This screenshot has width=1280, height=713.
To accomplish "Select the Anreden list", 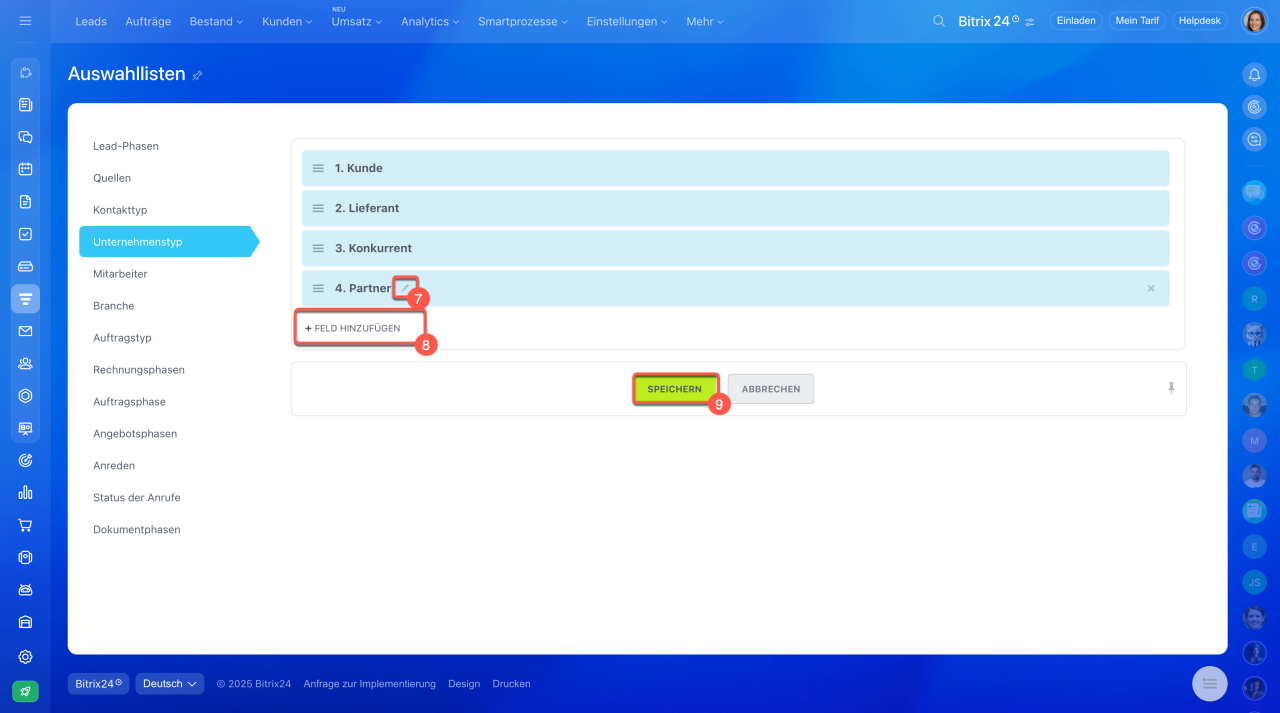I will pos(114,466).
